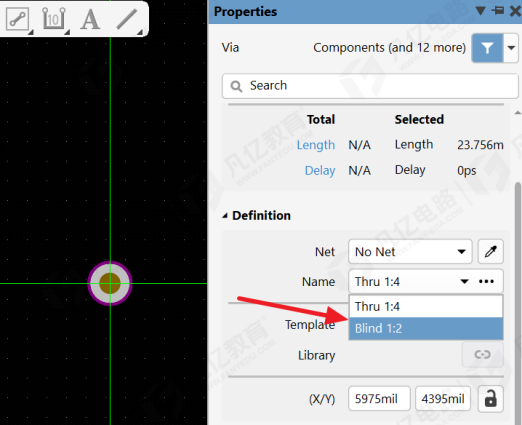Open the Net dropdown showing No Net

[410, 252]
